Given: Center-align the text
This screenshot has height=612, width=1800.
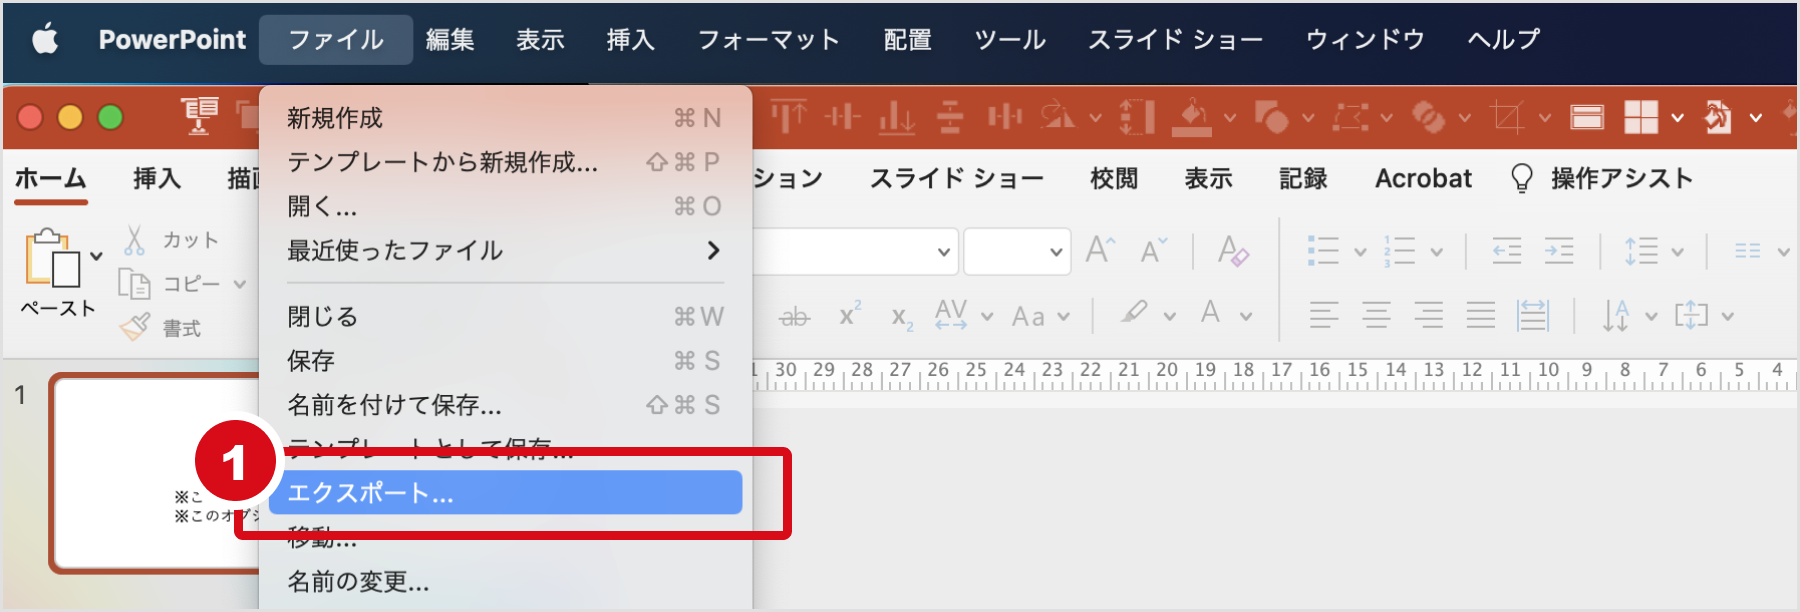Looking at the screenshot, I should click(1377, 316).
